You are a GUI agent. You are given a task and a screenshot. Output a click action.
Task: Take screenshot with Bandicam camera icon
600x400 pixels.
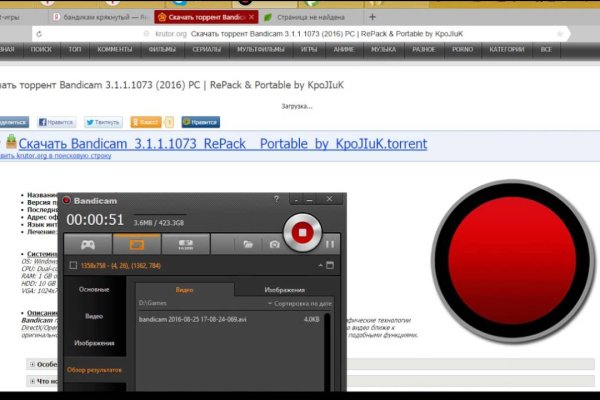tap(273, 243)
